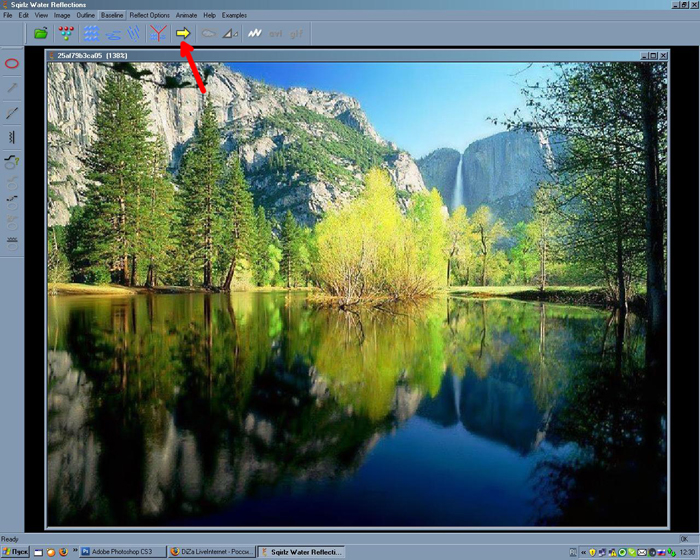The width and height of the screenshot is (700, 560).
Task: Click the bottom wavy baseline tool icon
Action: (12, 243)
